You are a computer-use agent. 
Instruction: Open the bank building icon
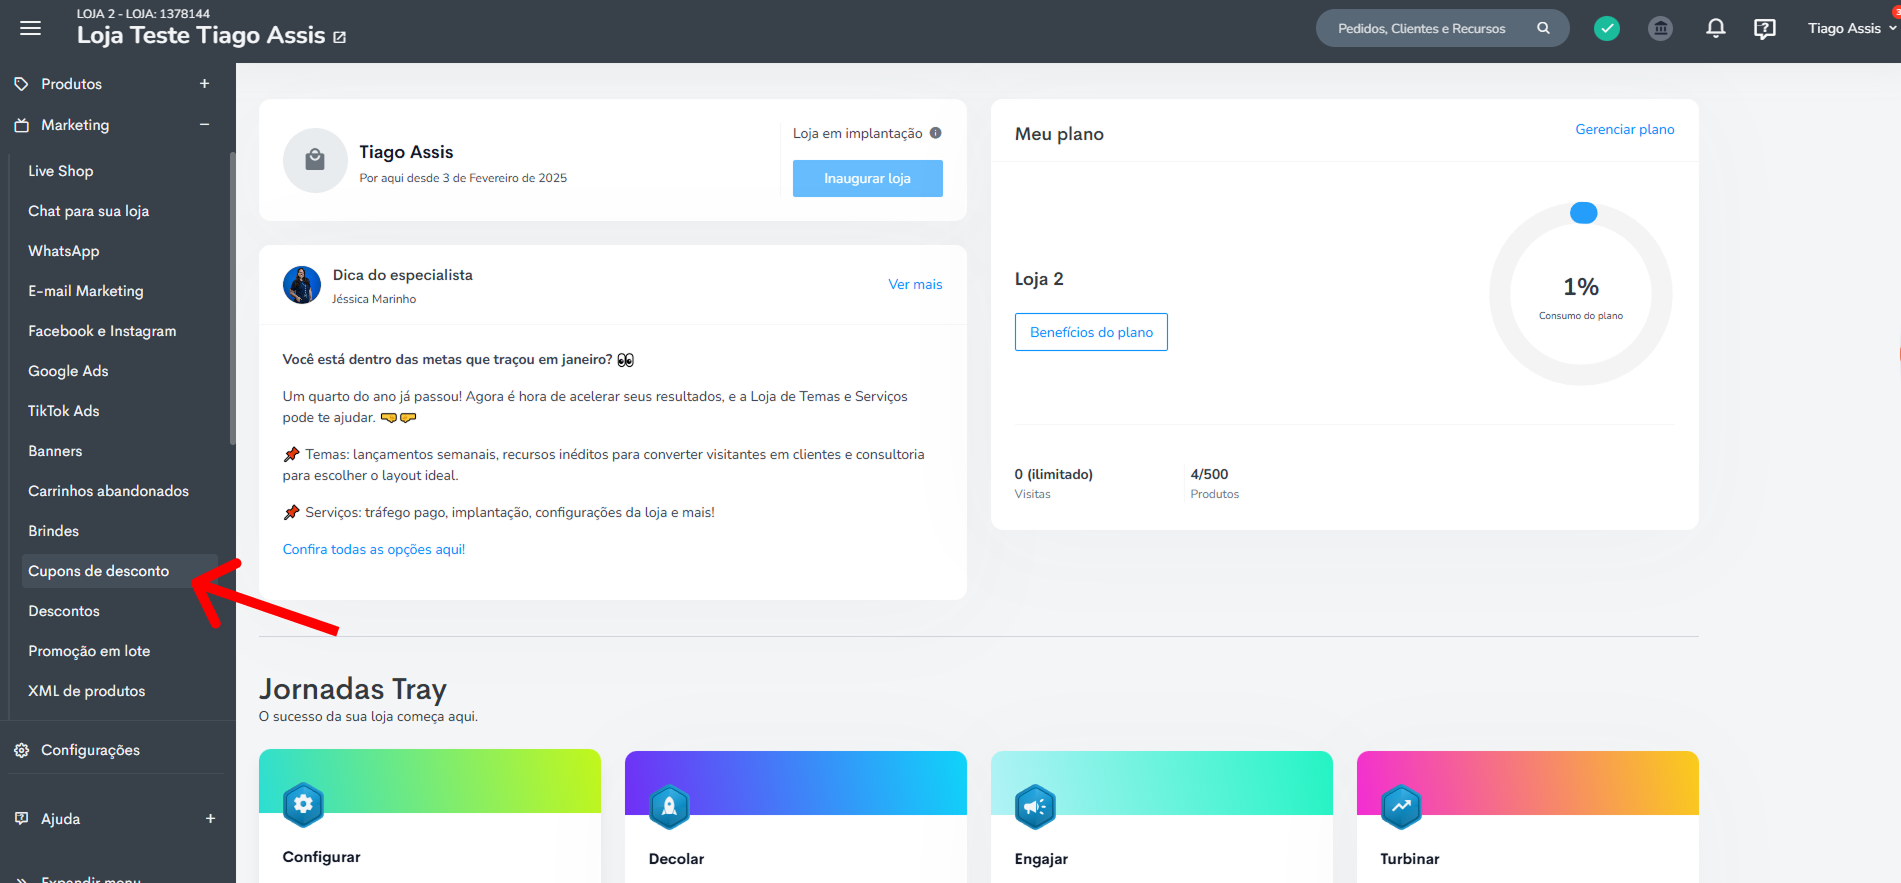click(1660, 28)
